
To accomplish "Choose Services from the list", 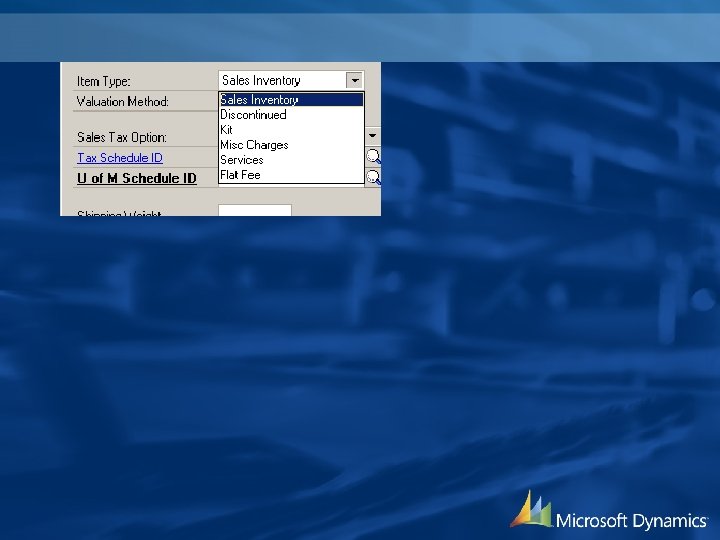I will [291, 160].
